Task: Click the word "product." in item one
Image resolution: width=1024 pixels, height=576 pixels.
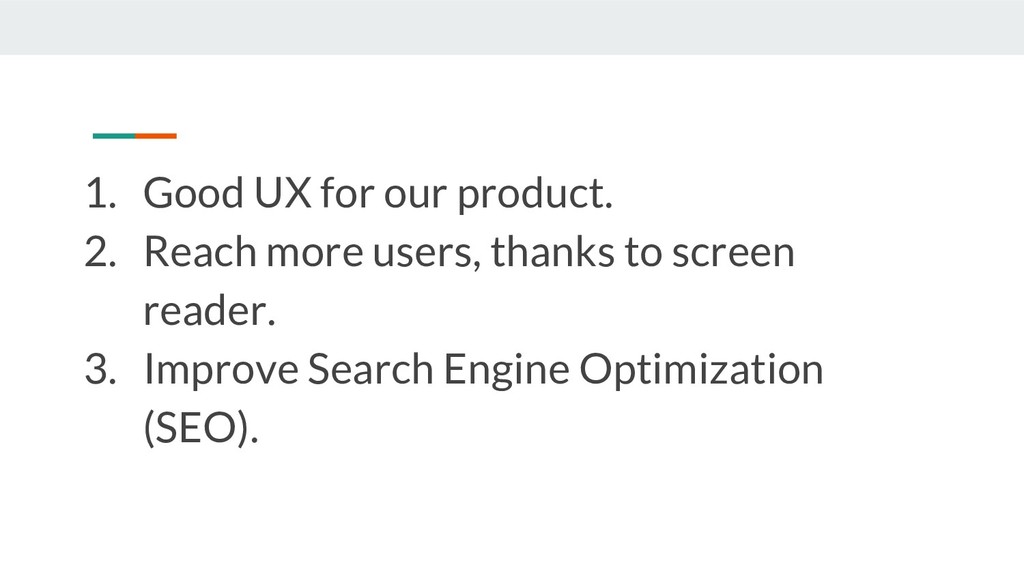Action: [534, 196]
